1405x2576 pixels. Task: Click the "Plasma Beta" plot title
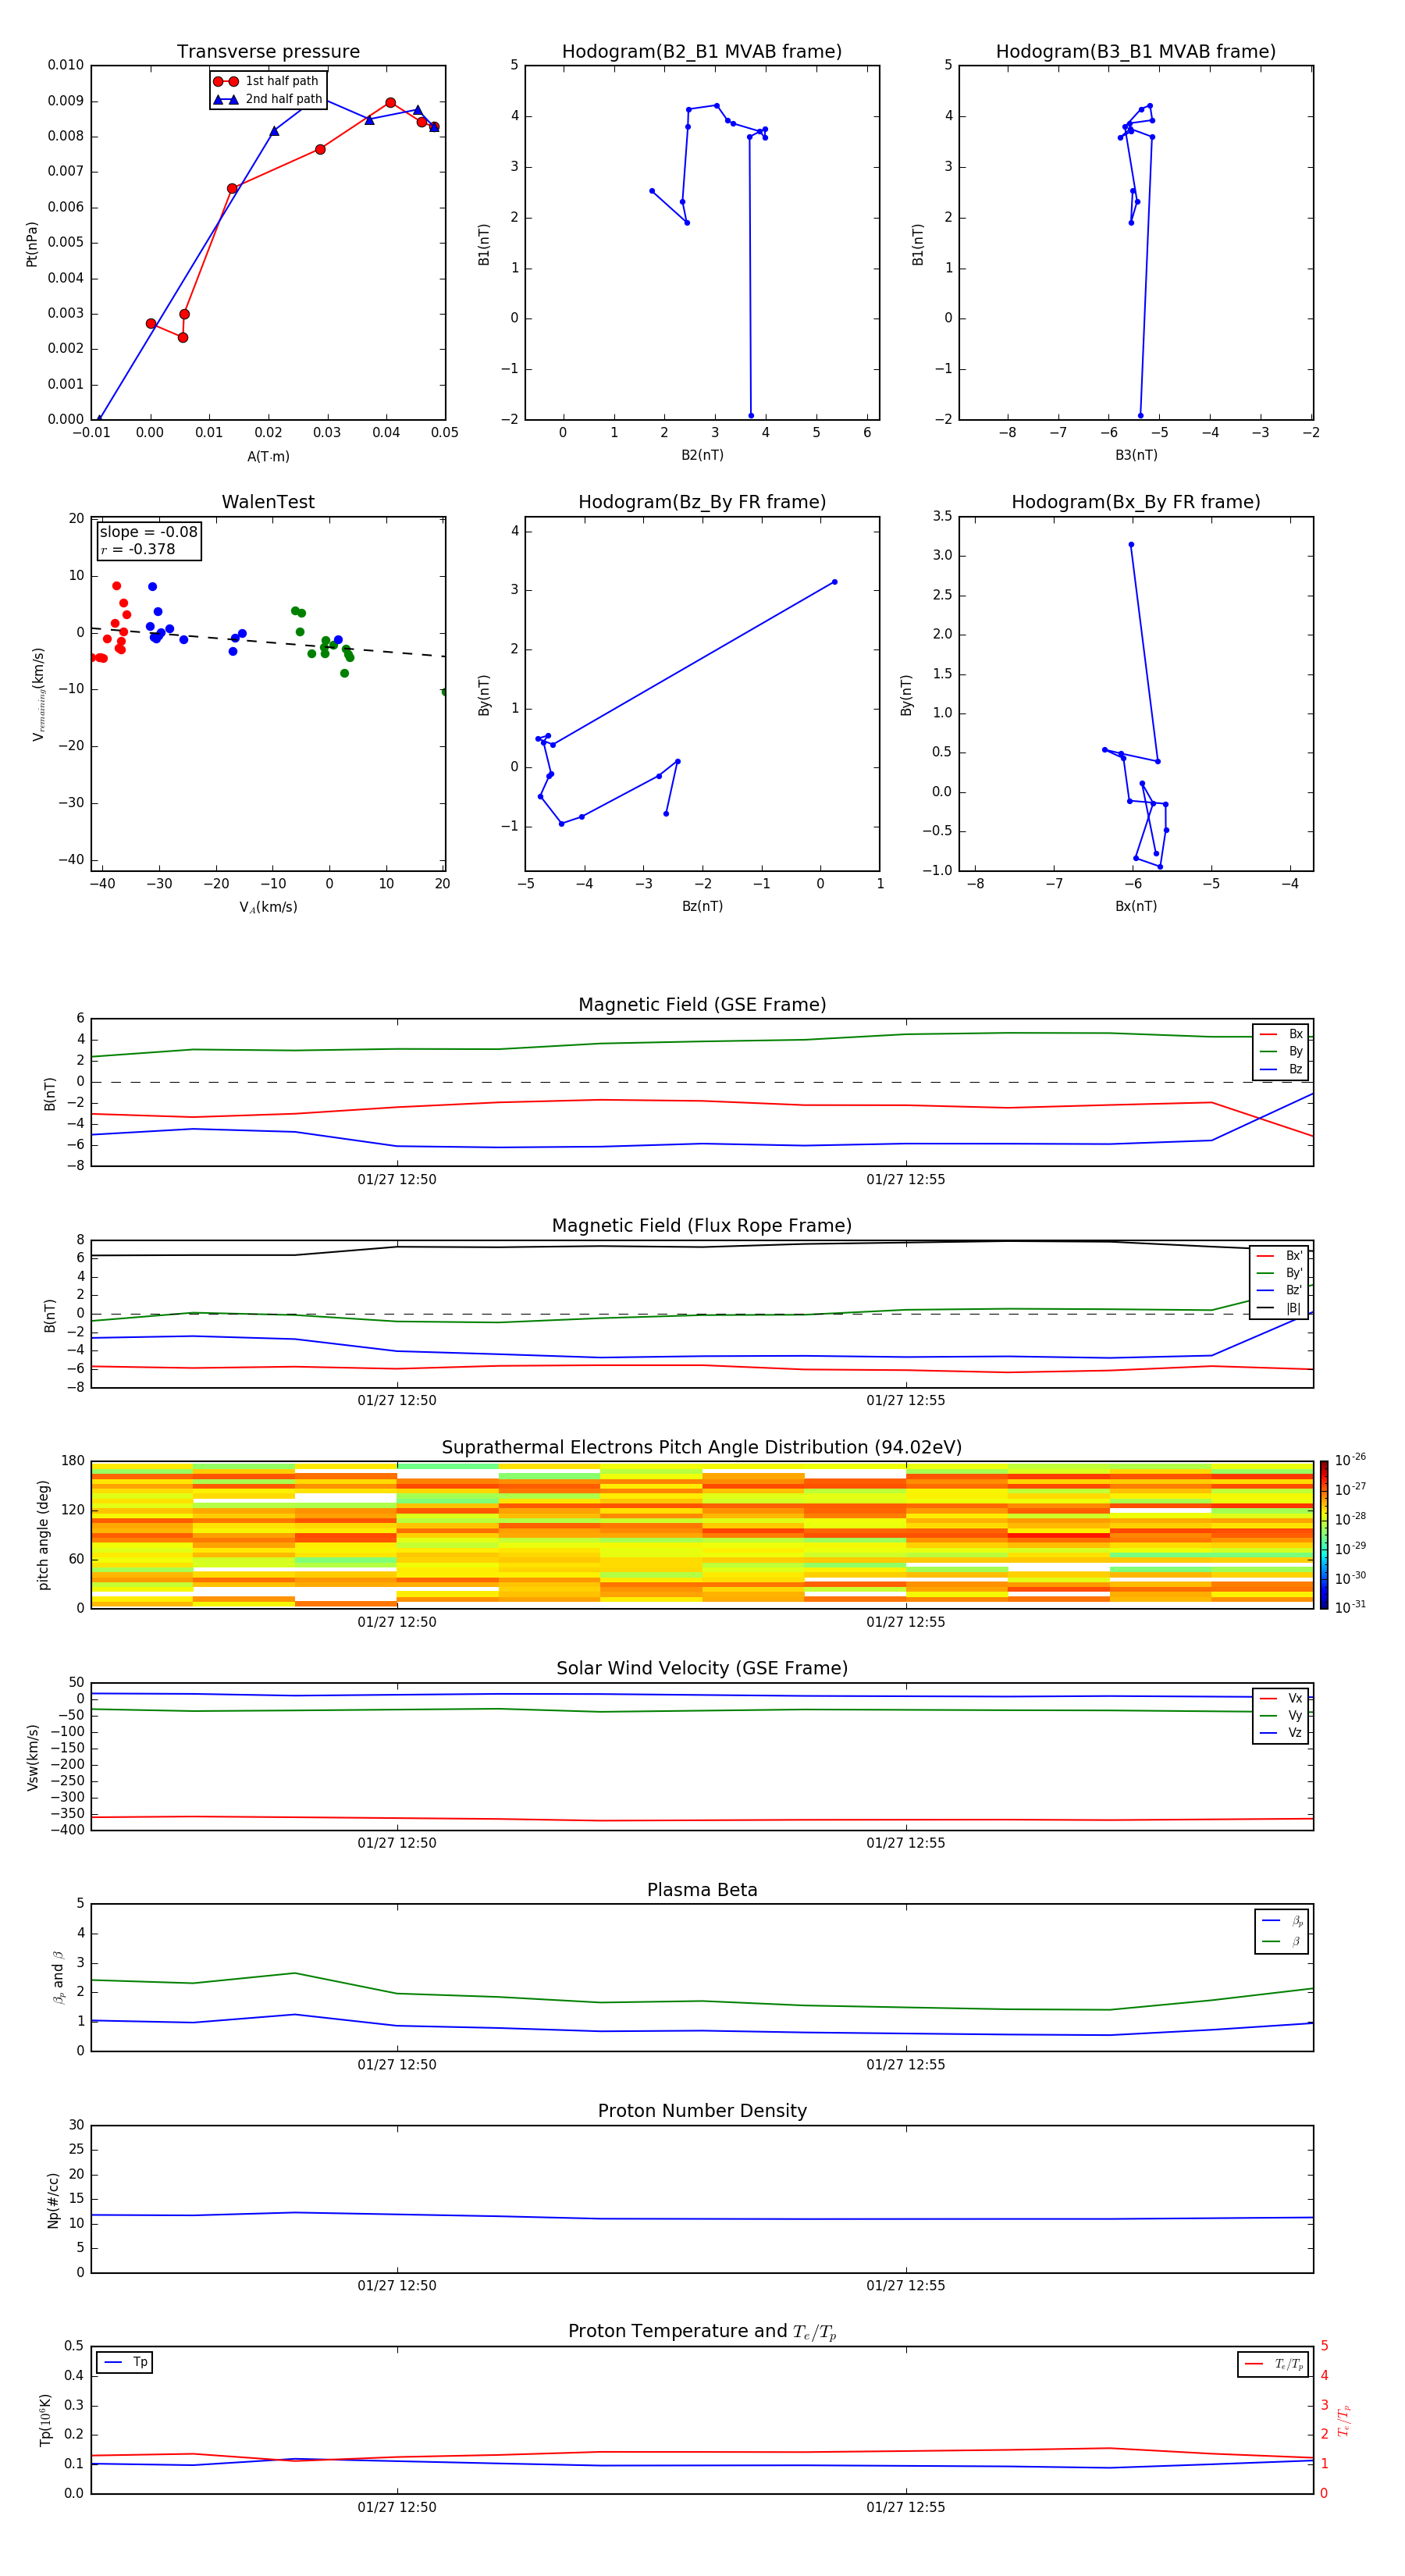702,1890
